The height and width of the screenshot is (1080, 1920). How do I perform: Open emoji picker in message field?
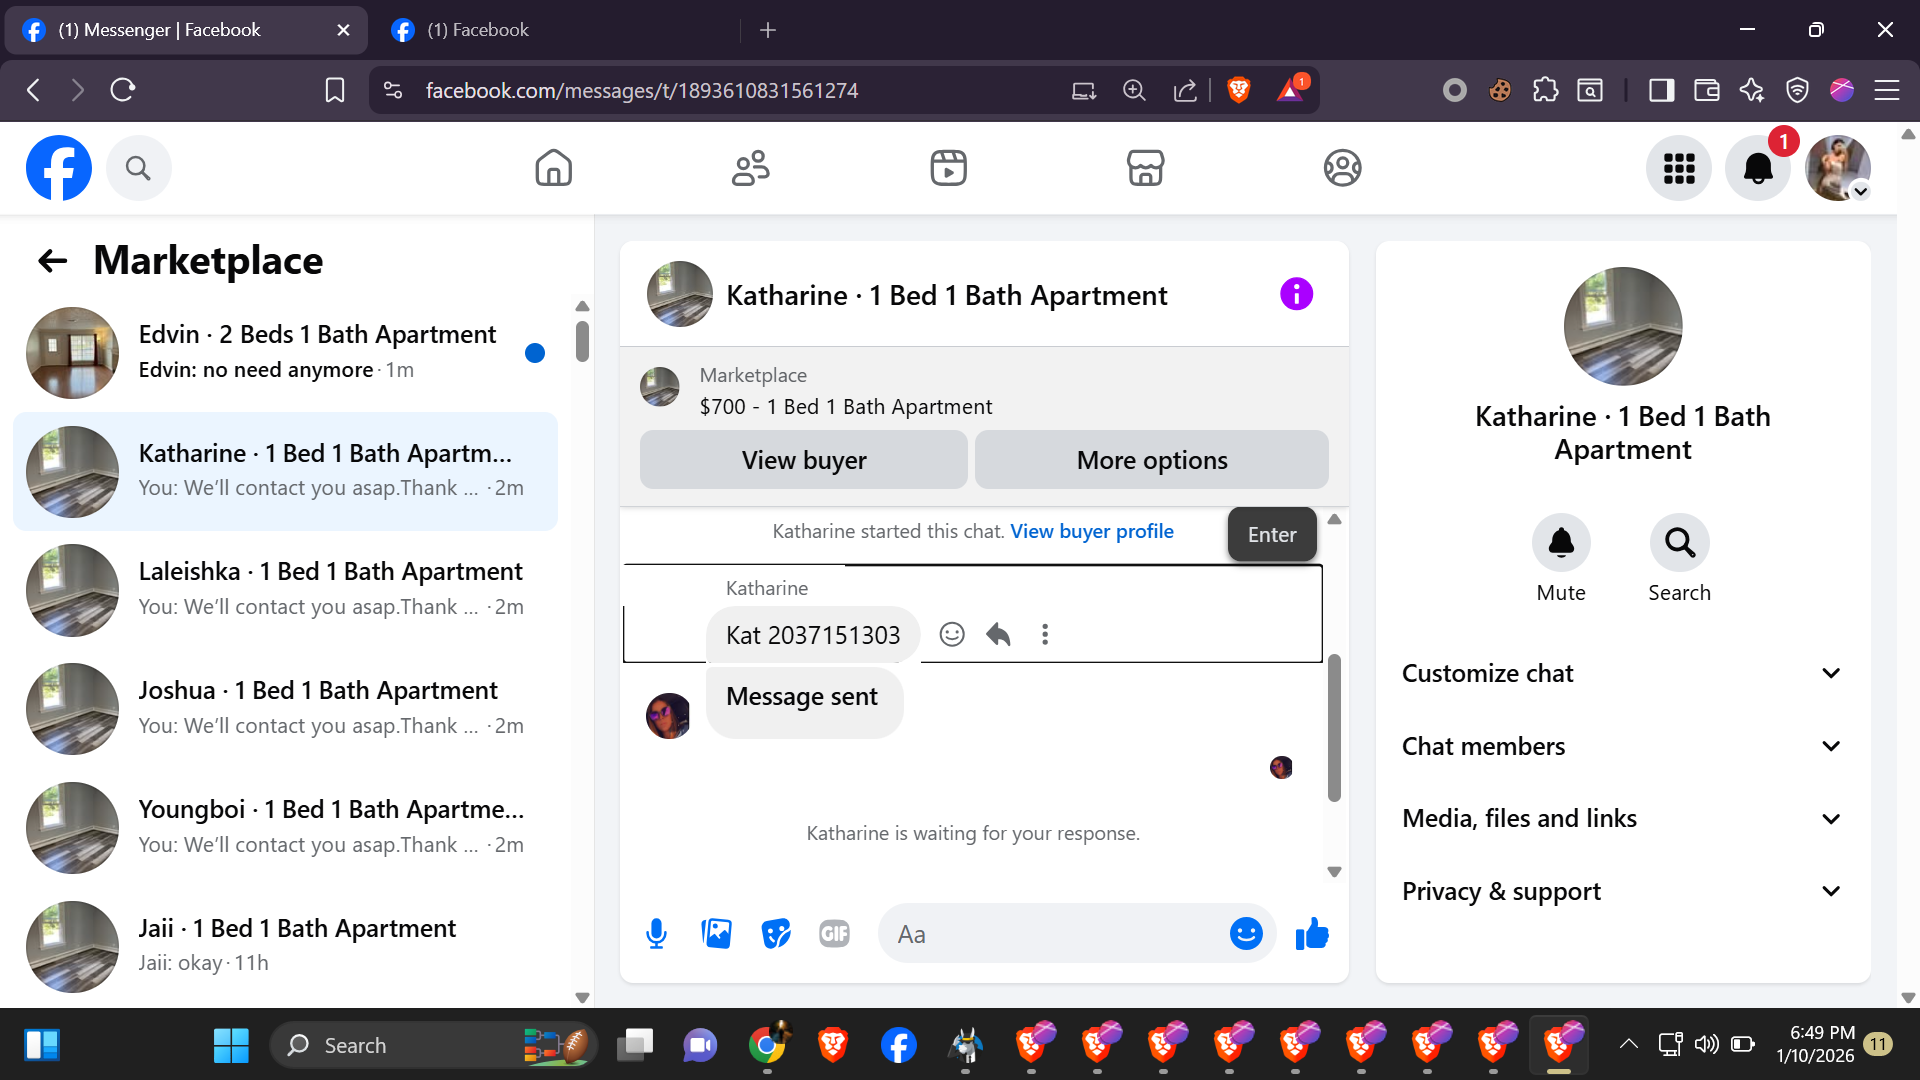pyautogui.click(x=1245, y=934)
